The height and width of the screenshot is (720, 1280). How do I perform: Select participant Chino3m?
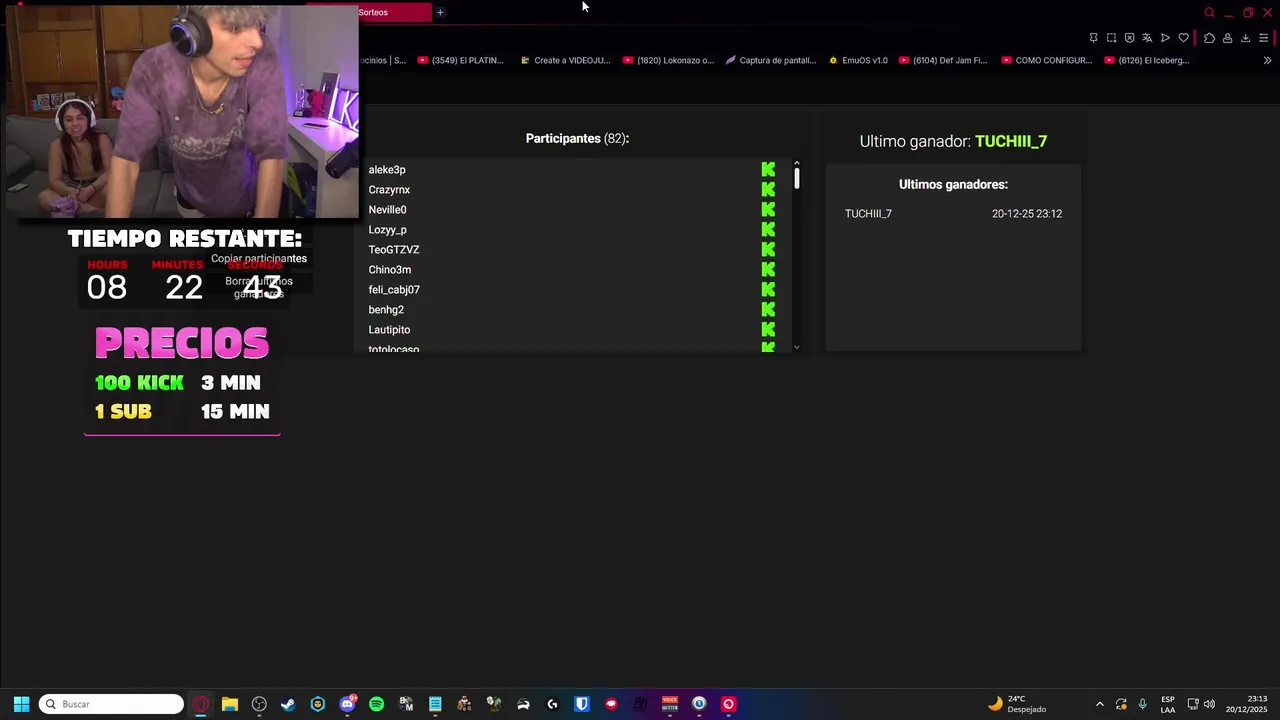[x=390, y=270]
